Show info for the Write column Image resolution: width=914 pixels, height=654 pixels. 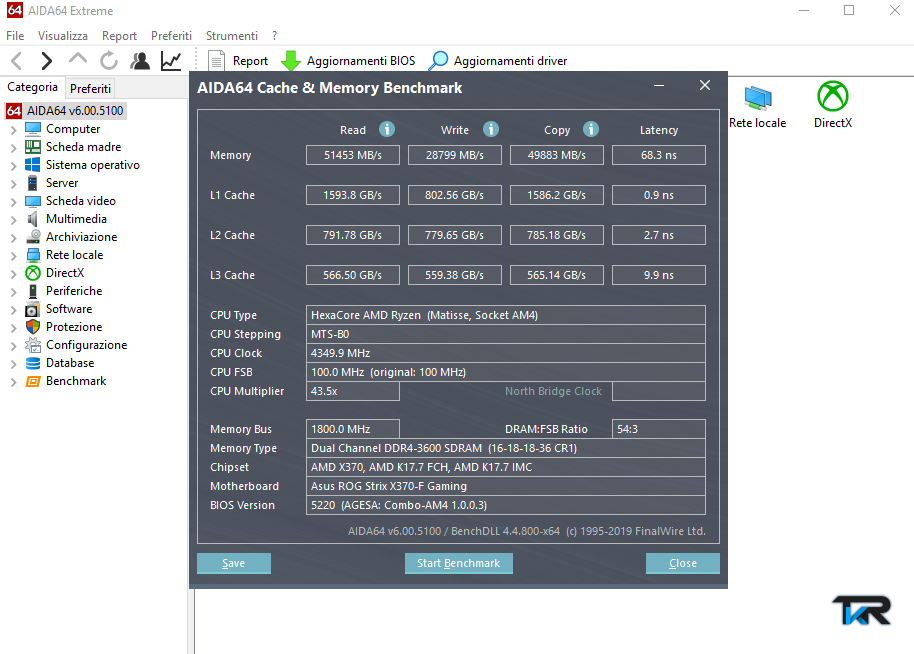pos(491,129)
